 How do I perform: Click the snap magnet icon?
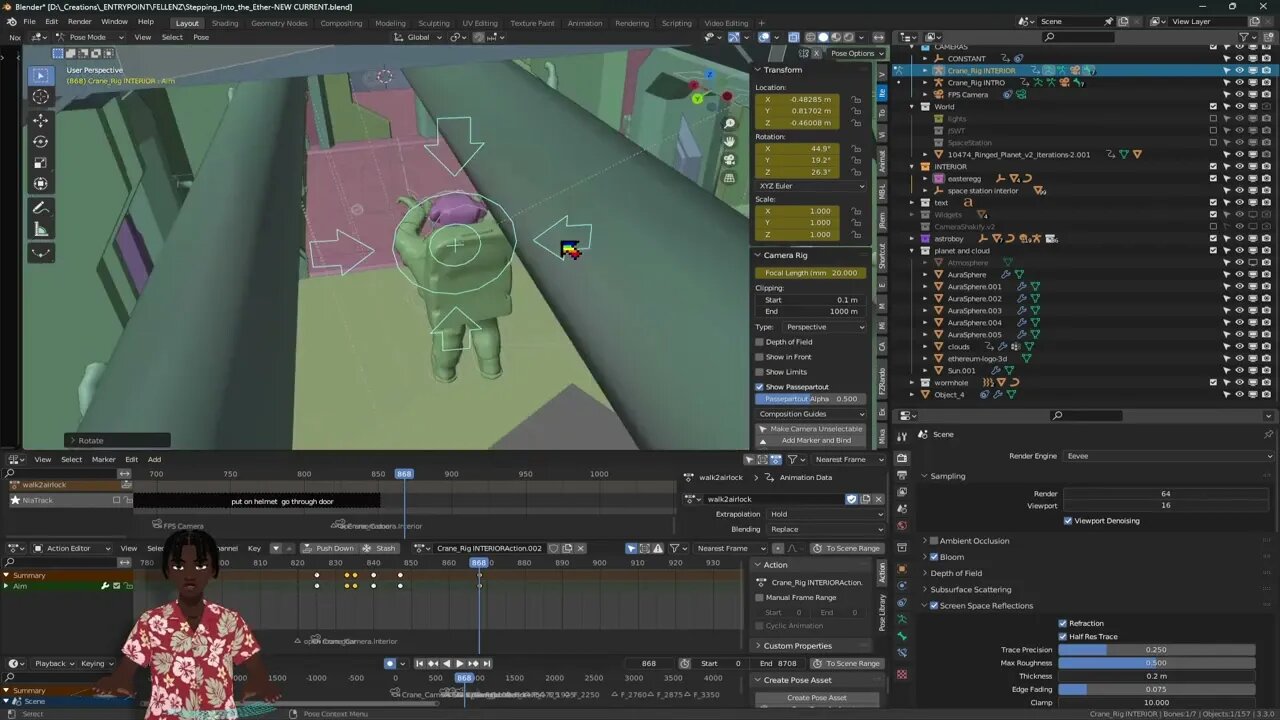[477, 37]
